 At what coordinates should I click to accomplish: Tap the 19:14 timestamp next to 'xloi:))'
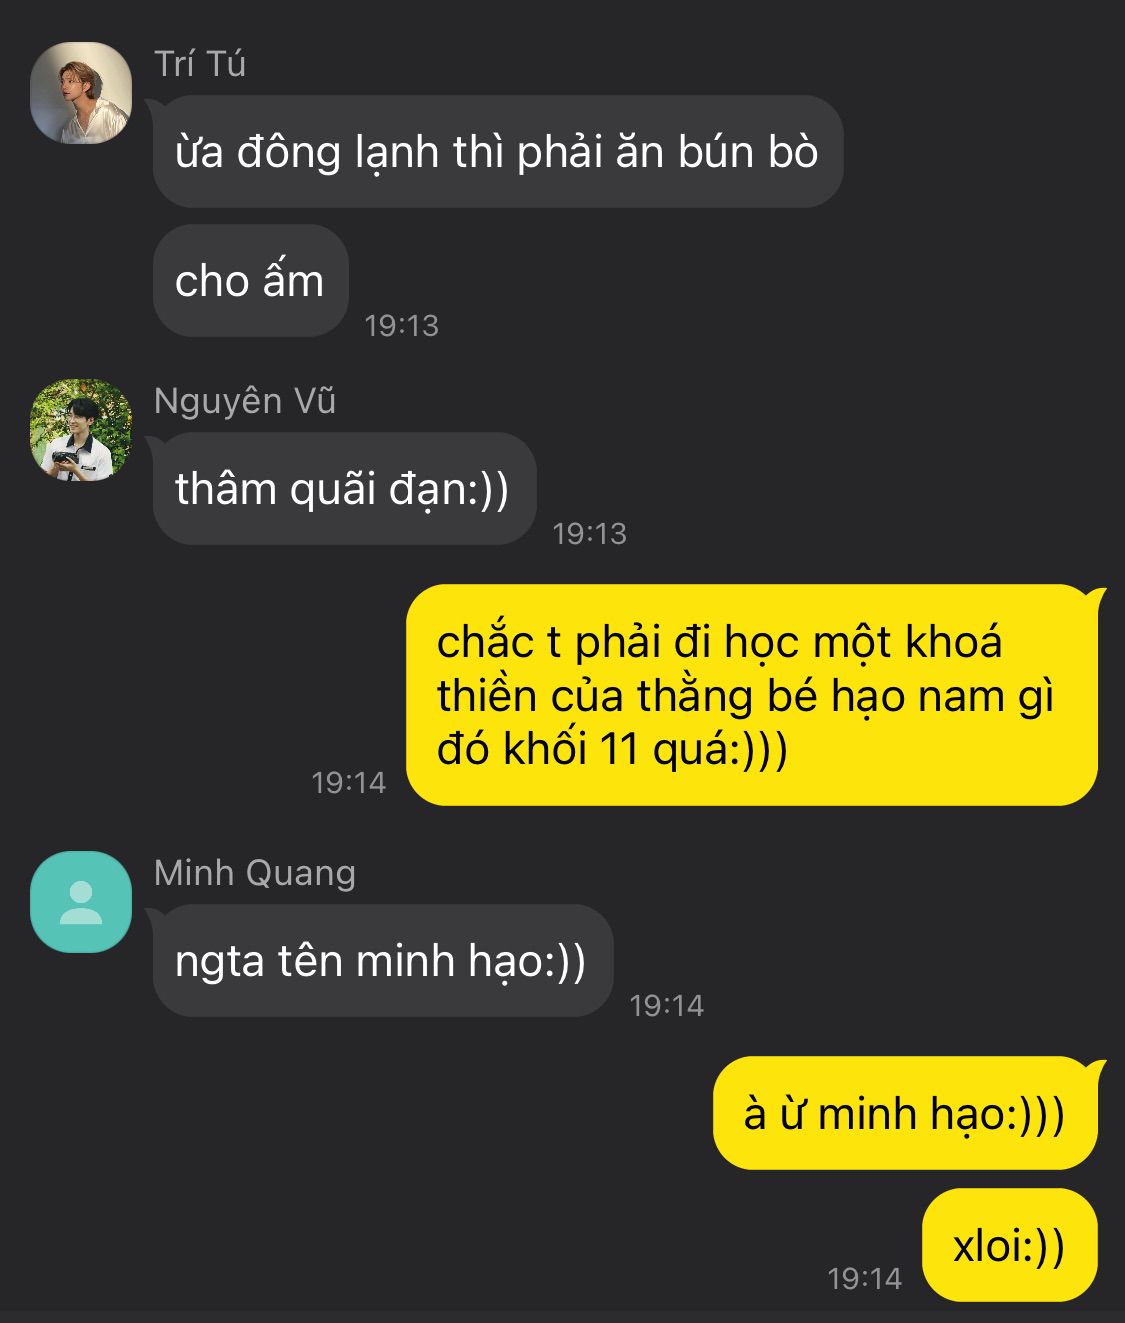(x=865, y=1278)
